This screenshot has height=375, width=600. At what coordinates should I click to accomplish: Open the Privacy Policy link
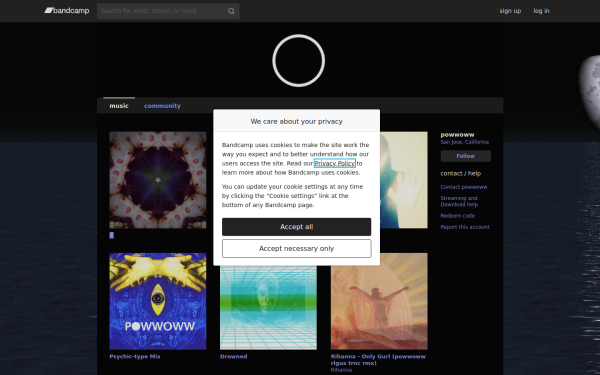point(335,163)
